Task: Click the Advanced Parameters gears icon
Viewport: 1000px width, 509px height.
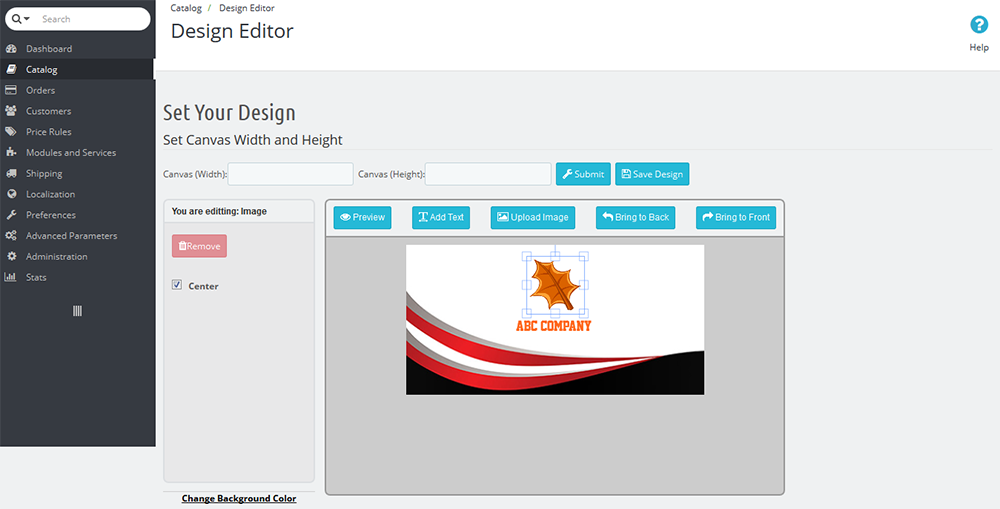Action: (11, 235)
